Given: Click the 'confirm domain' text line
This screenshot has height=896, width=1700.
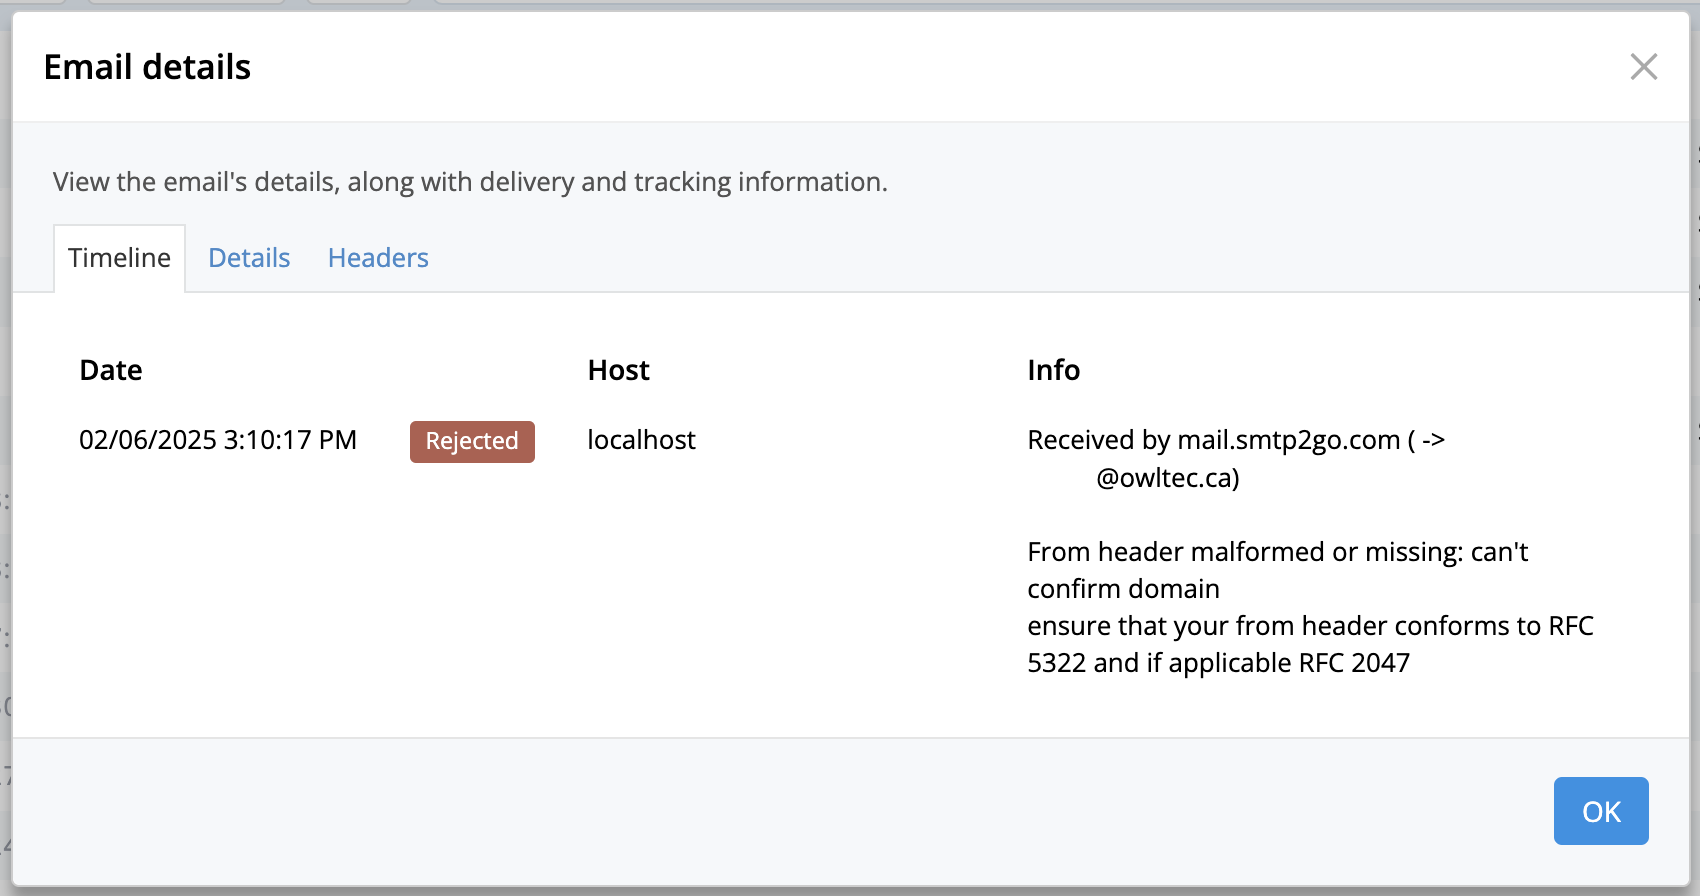Looking at the screenshot, I should click(1124, 589).
